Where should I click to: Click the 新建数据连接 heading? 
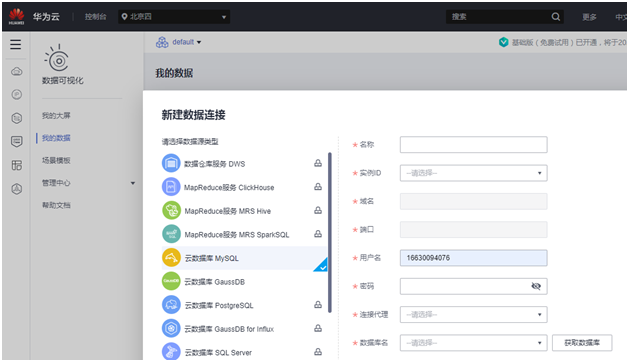pyautogui.click(x=193, y=115)
